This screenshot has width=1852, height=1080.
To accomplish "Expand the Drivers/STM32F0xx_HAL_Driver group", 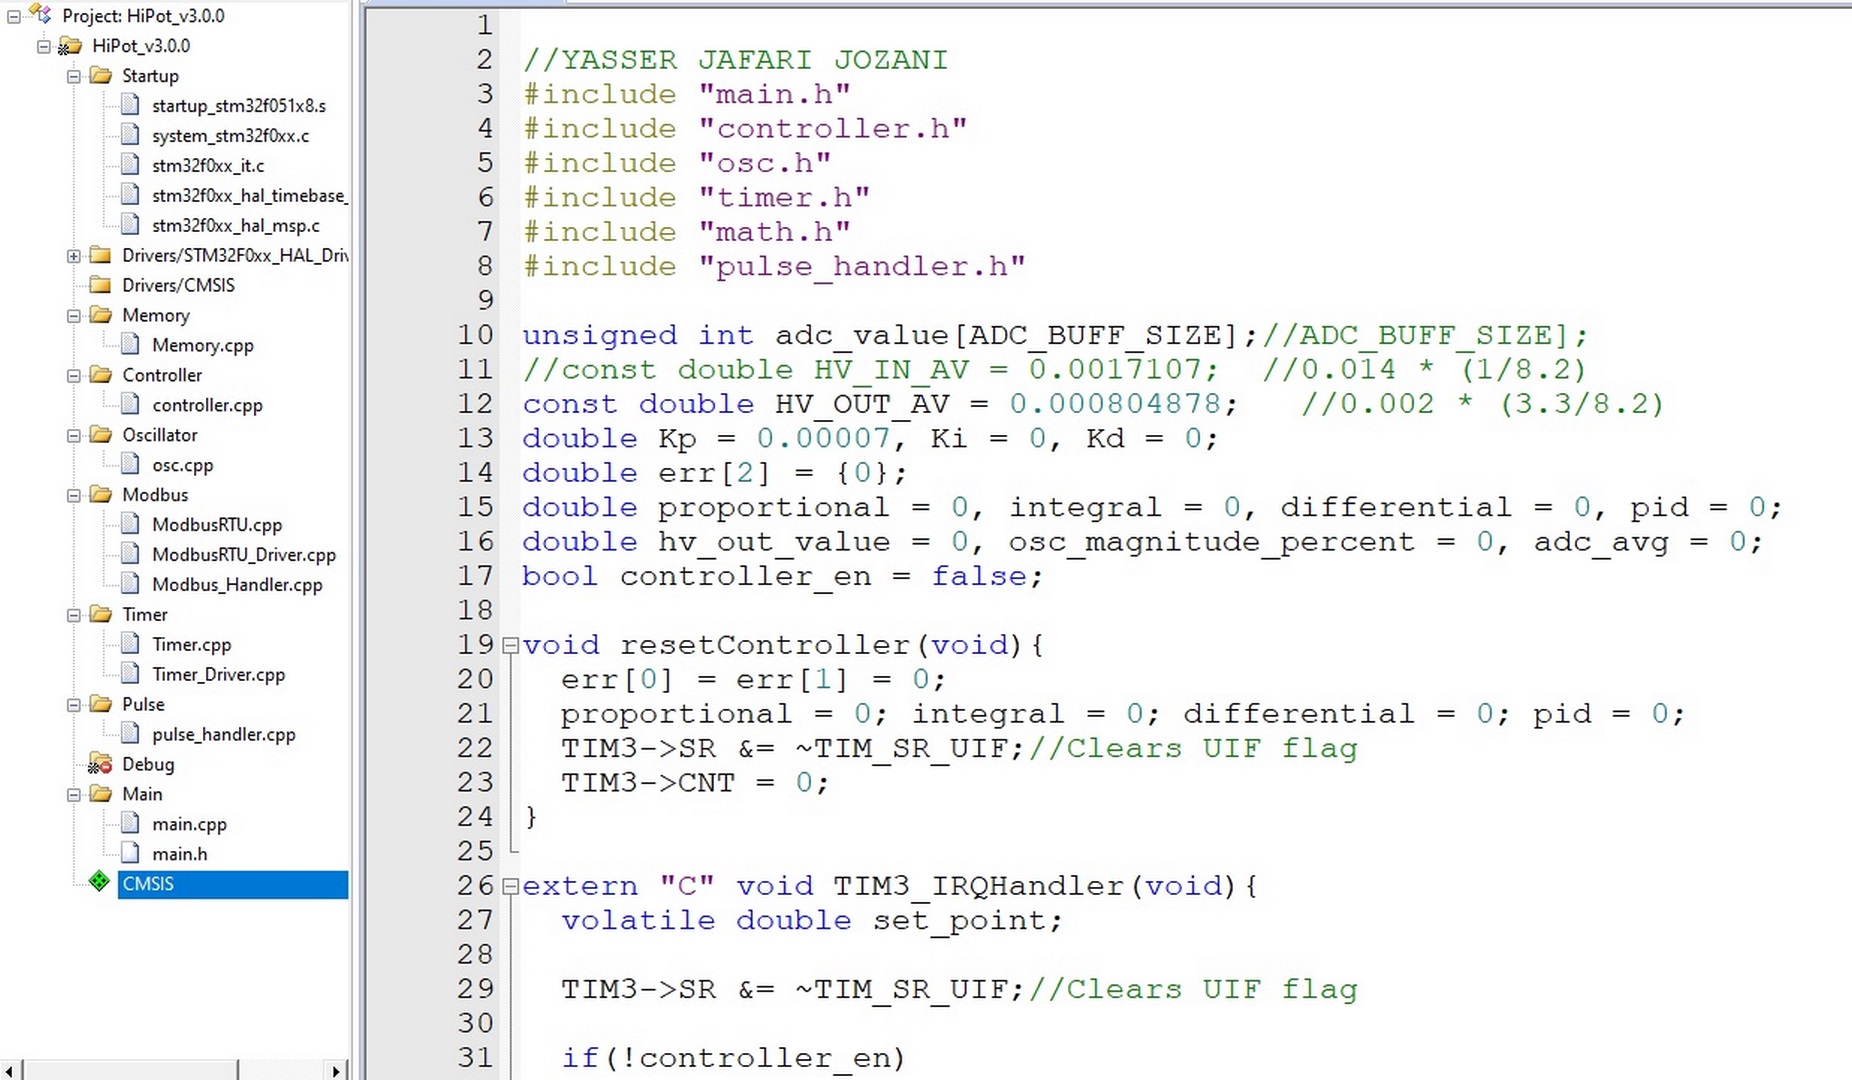I will pyautogui.click(x=74, y=256).
